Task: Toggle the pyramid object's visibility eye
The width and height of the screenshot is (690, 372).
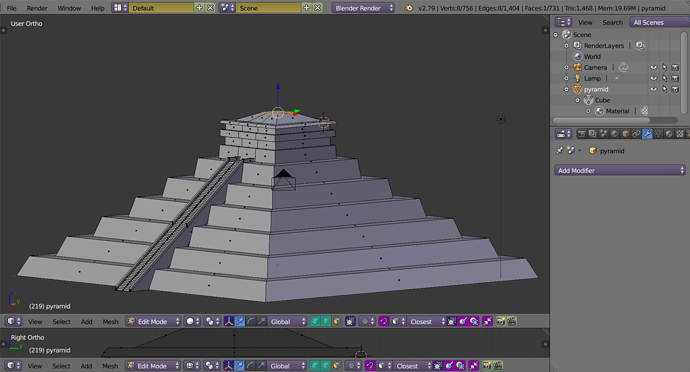Action: (x=653, y=89)
